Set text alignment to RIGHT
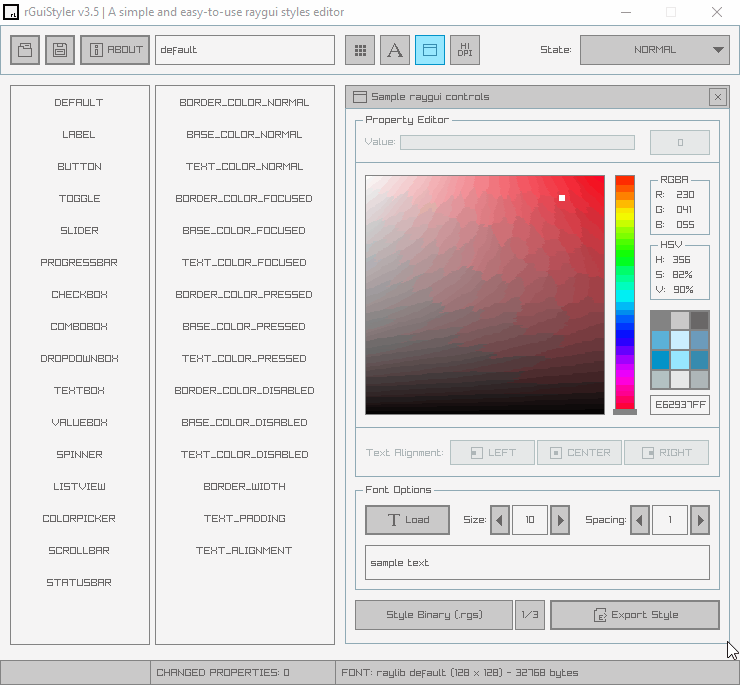The width and height of the screenshot is (740, 685). coord(666,453)
